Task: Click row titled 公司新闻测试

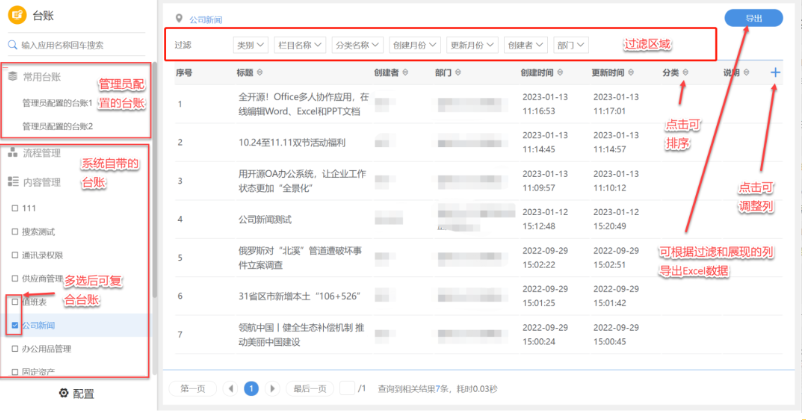Action: coord(478,219)
